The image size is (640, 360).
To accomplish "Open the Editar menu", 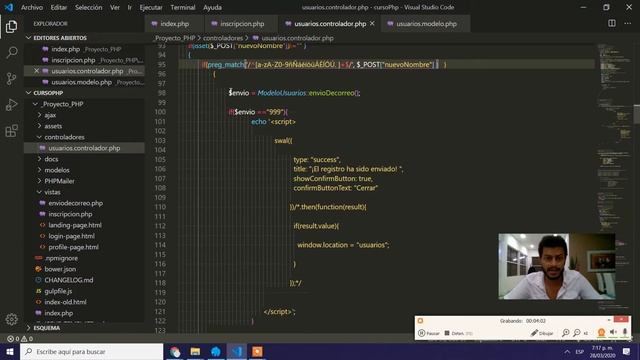I will [59, 7].
